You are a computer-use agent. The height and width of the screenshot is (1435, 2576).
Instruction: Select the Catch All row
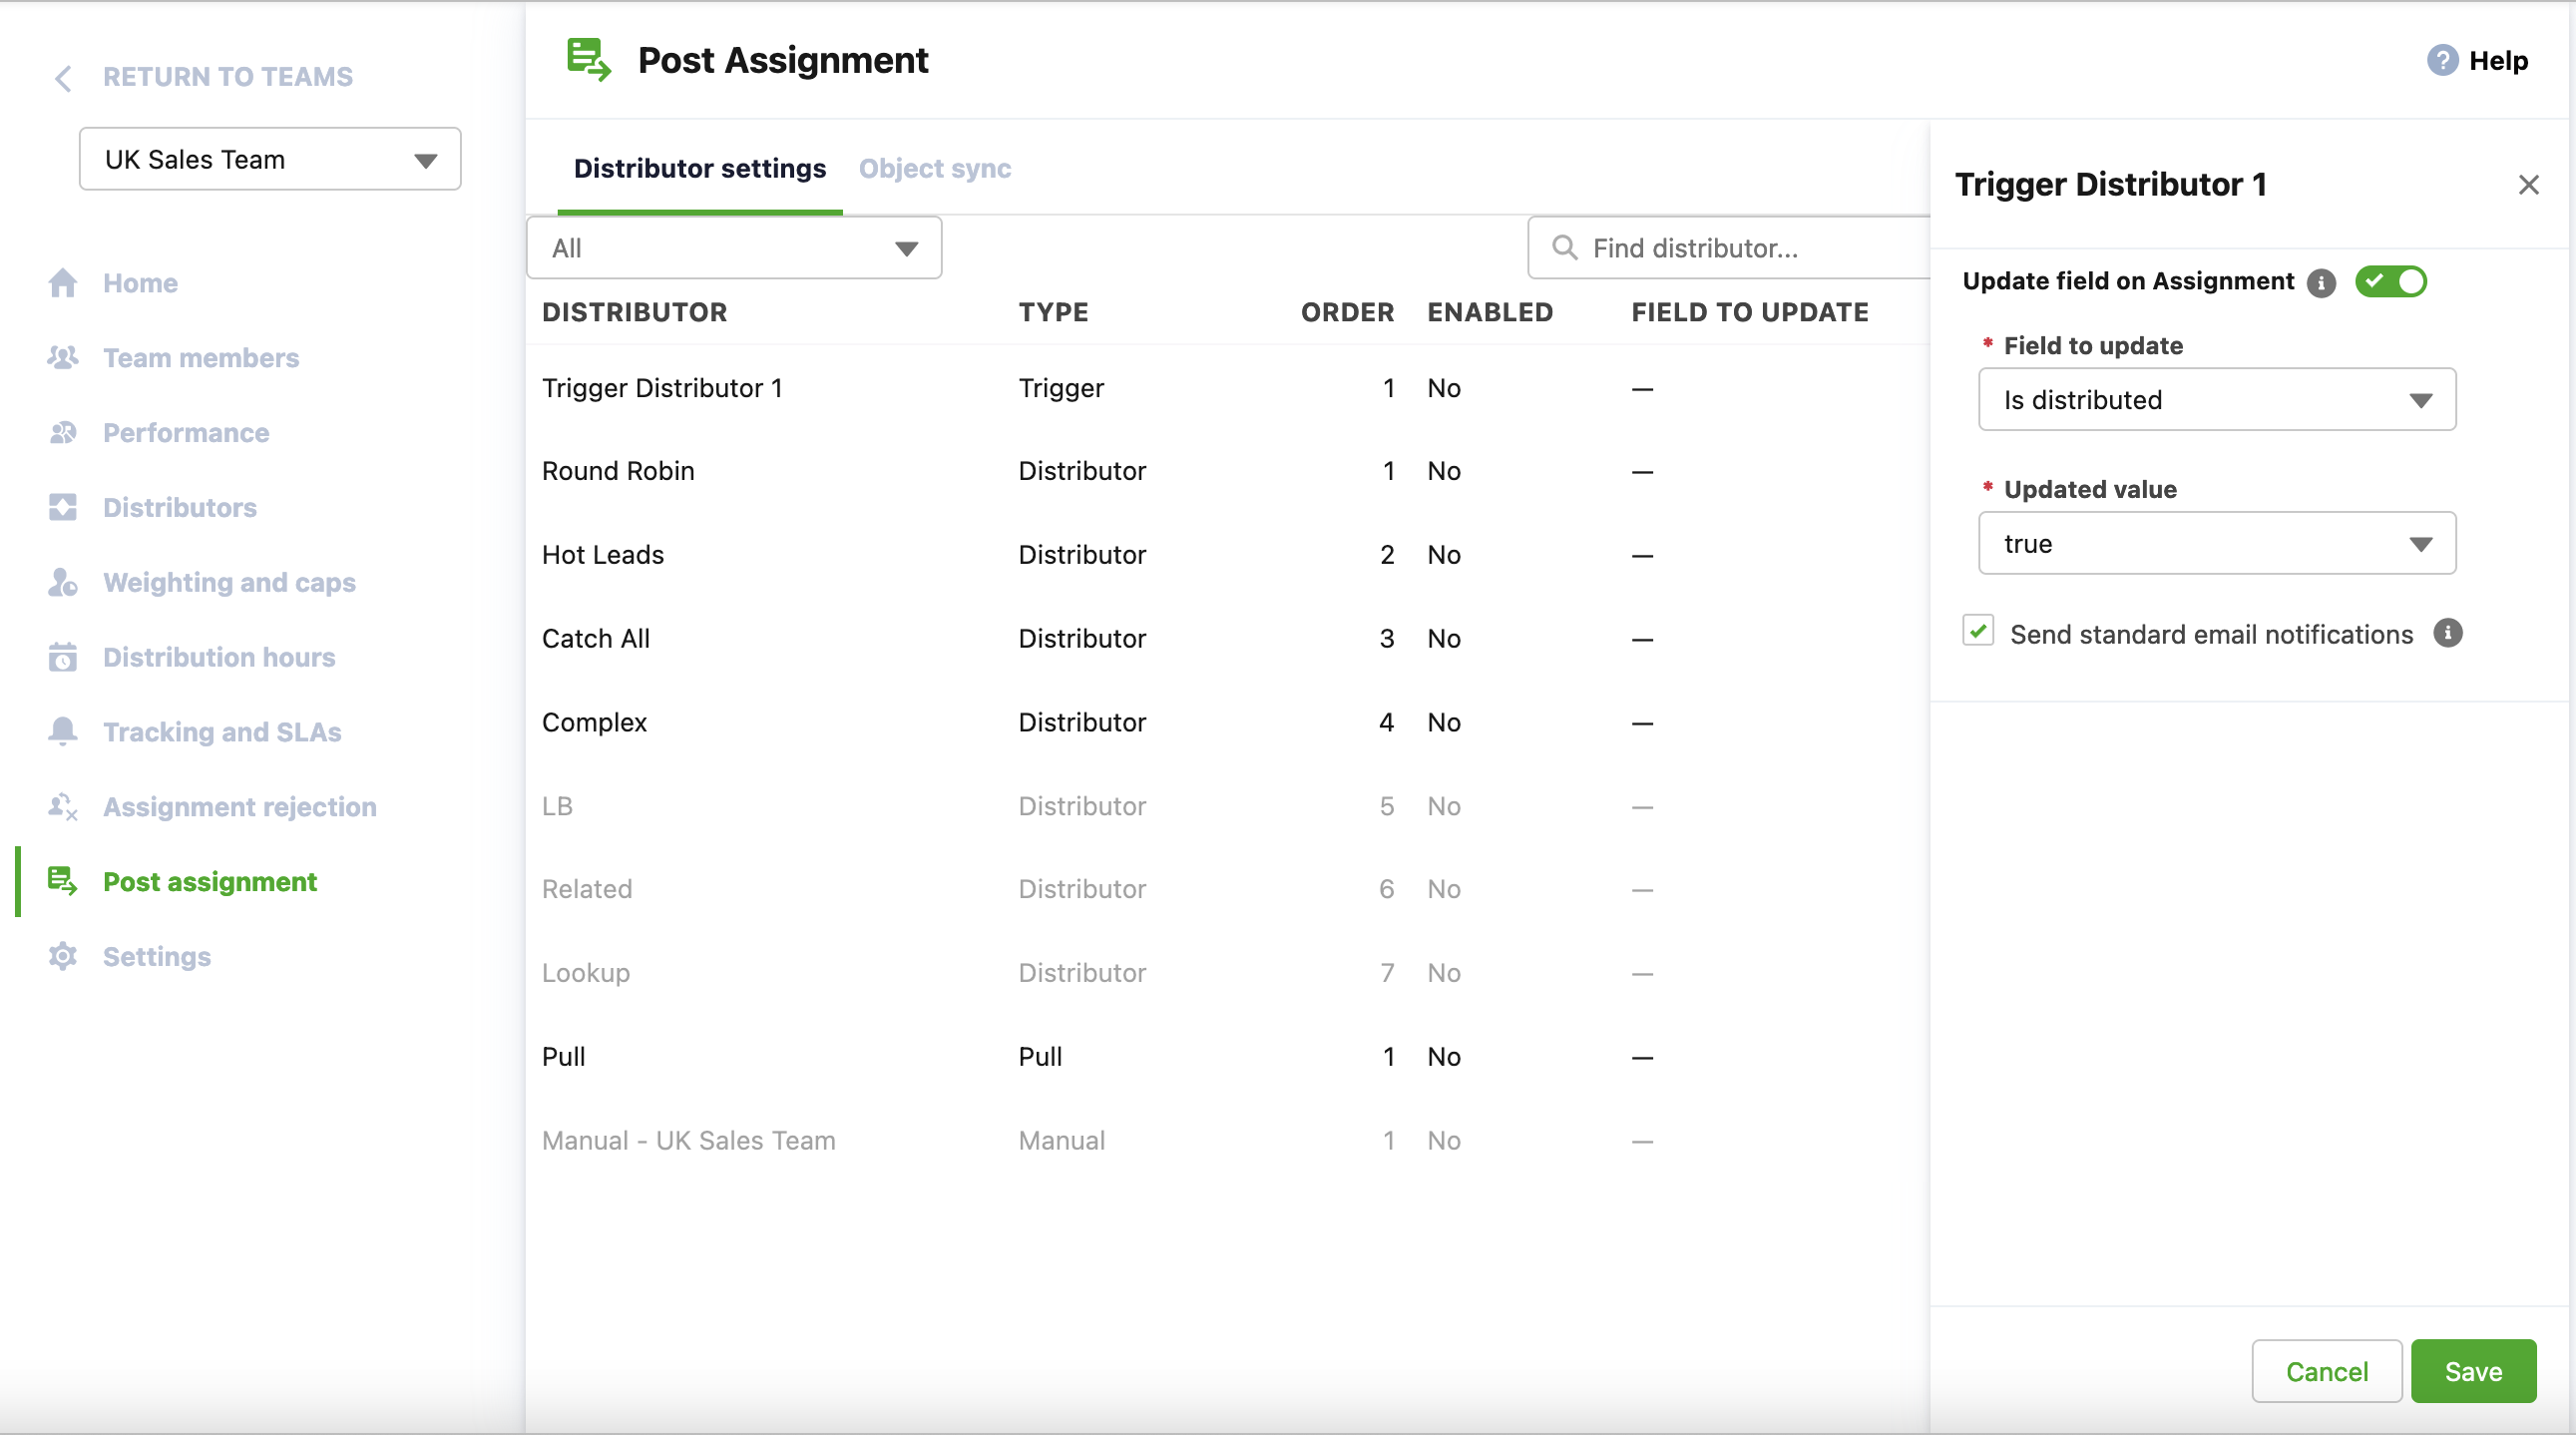pos(1227,638)
